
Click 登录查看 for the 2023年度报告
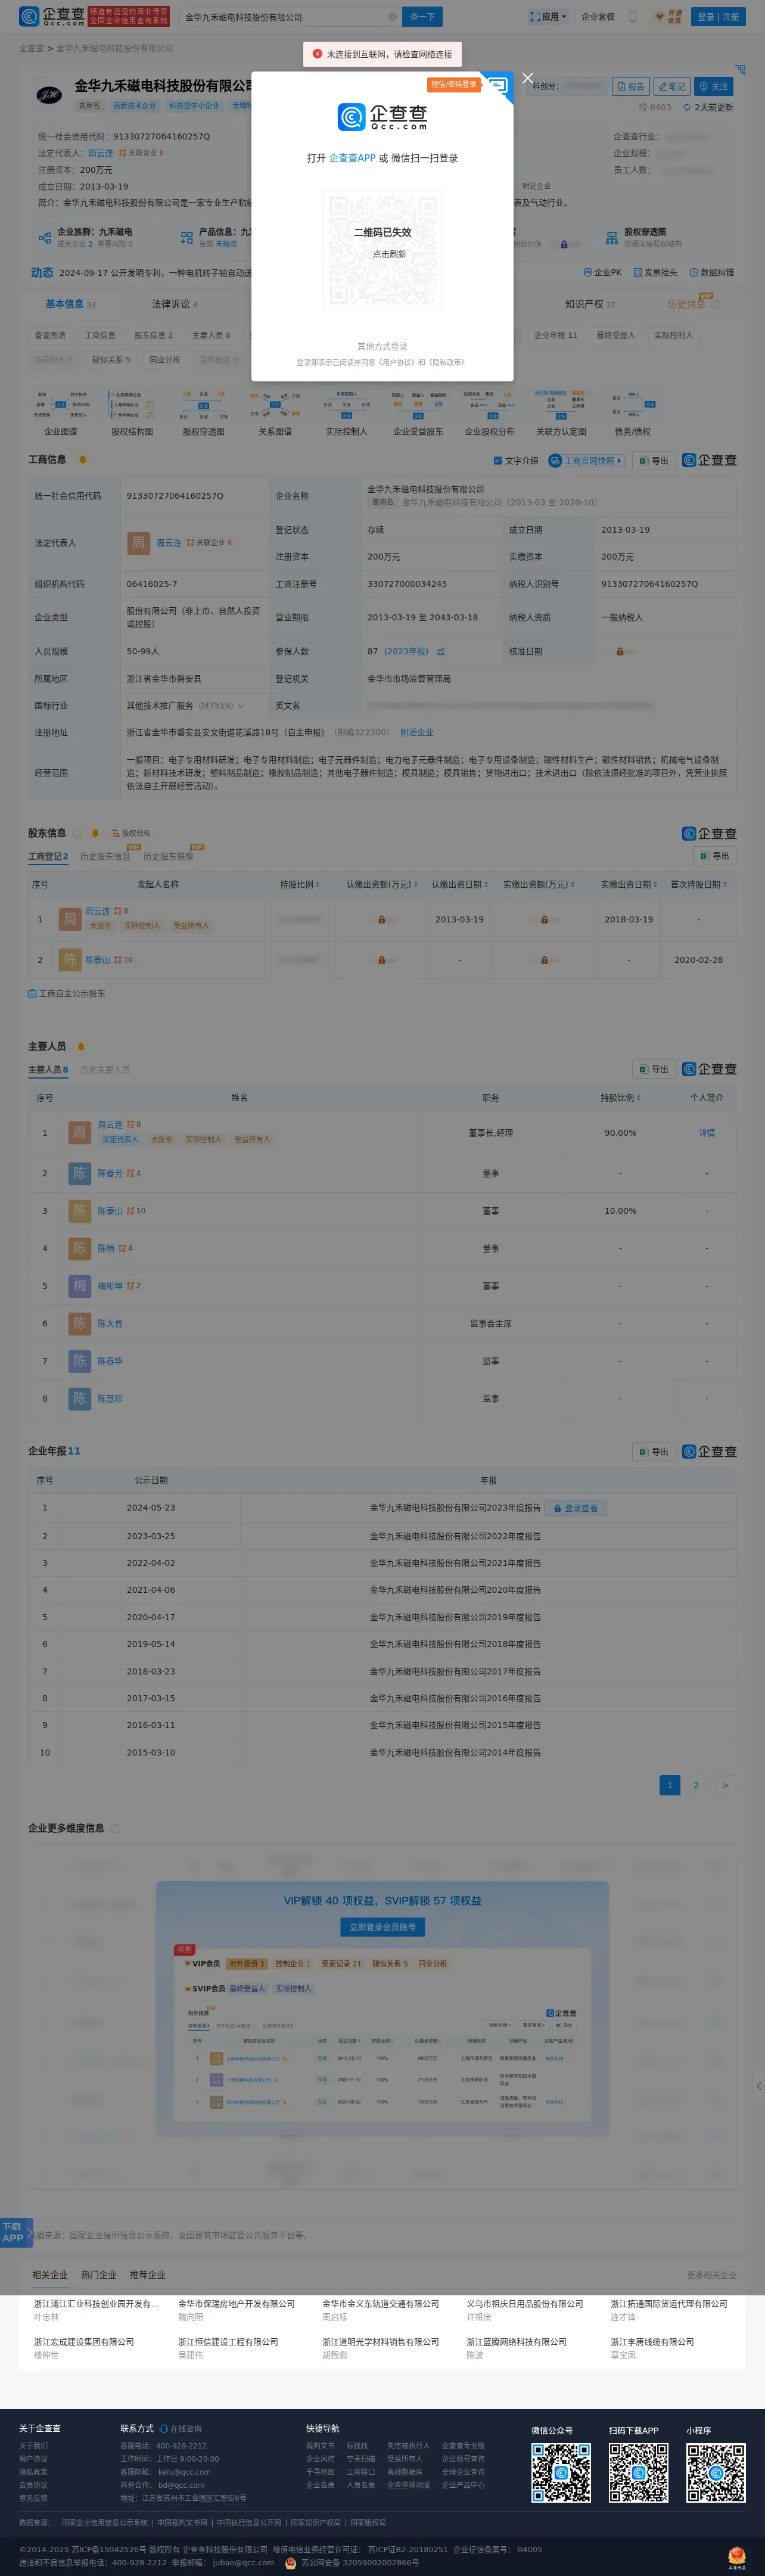[576, 1508]
